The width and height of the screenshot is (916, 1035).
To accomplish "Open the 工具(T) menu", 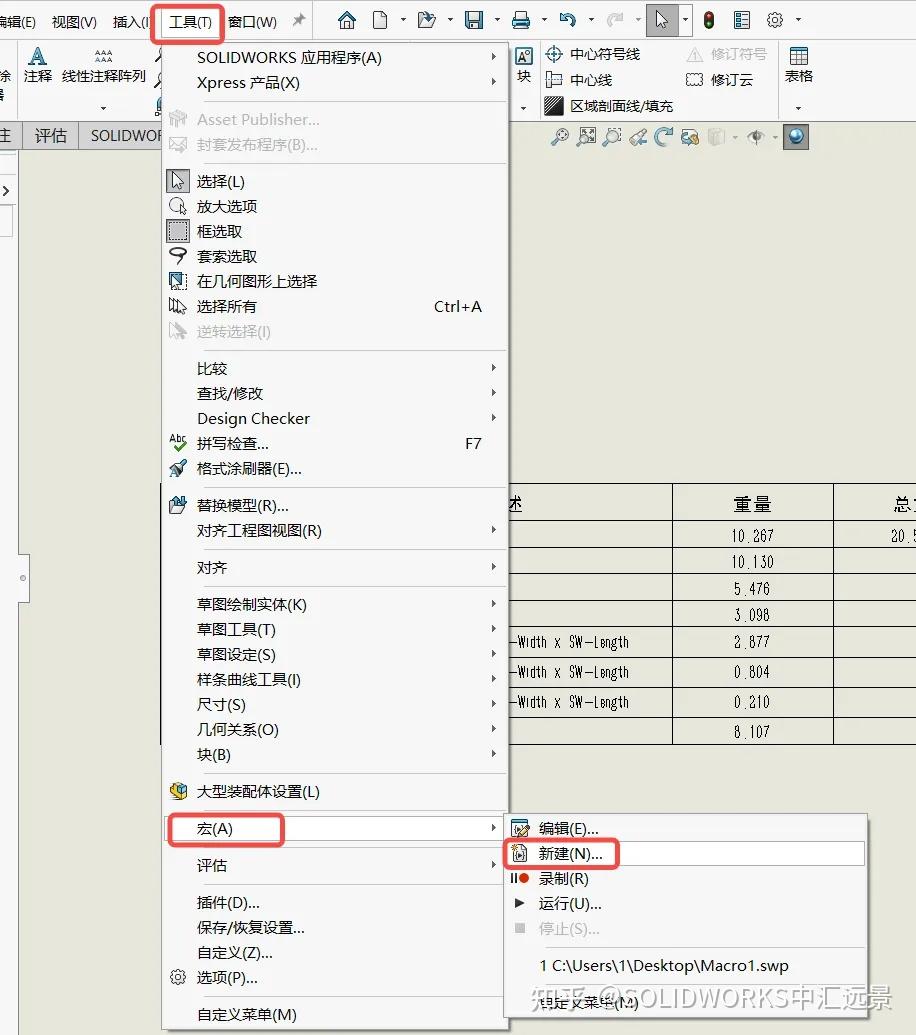I will (x=190, y=22).
